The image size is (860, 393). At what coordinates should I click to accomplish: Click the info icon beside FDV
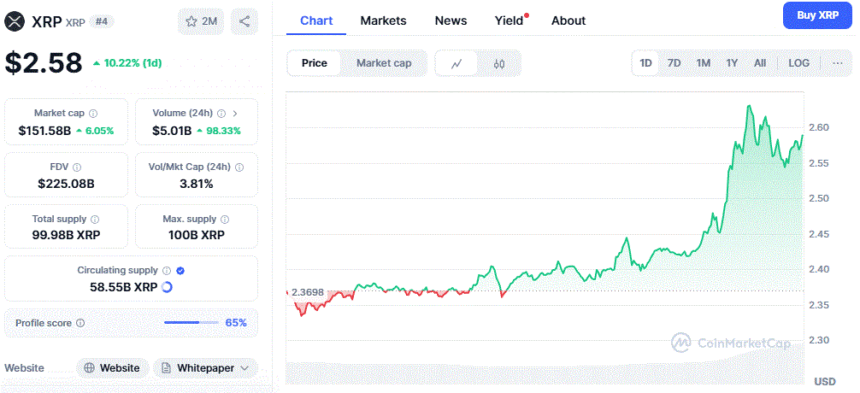tap(77, 167)
